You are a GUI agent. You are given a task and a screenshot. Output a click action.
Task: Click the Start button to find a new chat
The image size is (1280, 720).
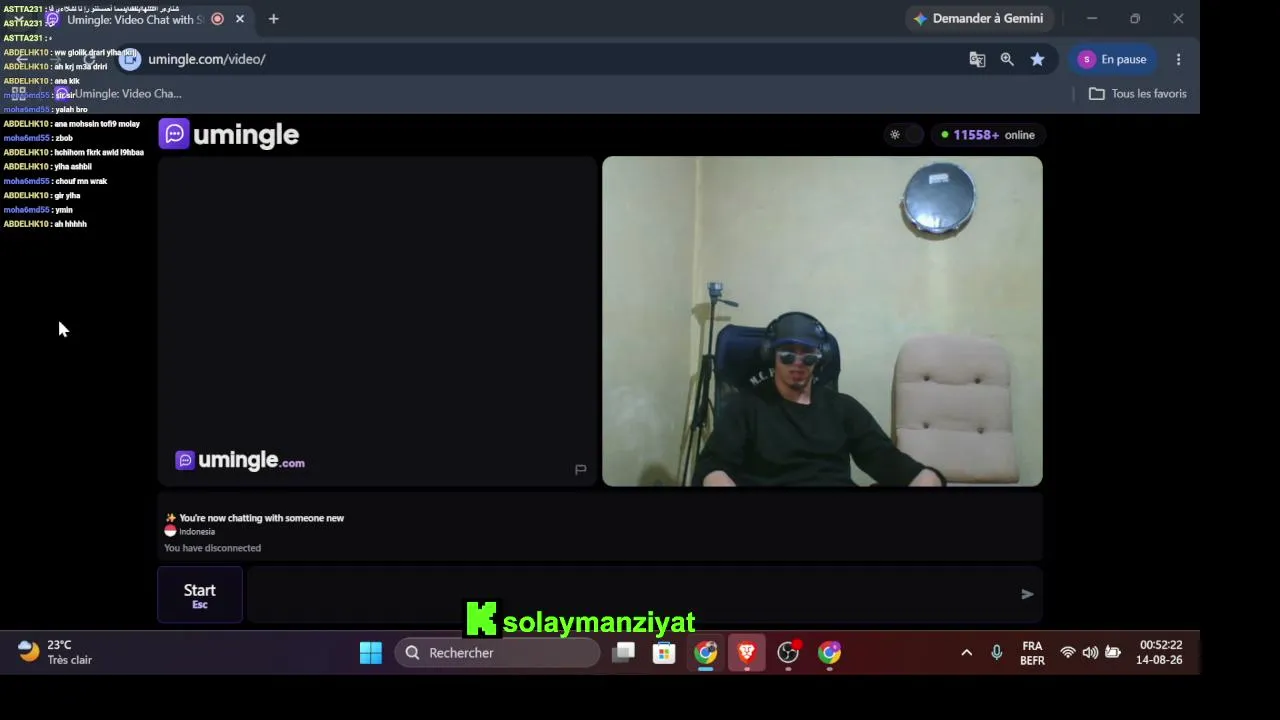[x=200, y=594]
